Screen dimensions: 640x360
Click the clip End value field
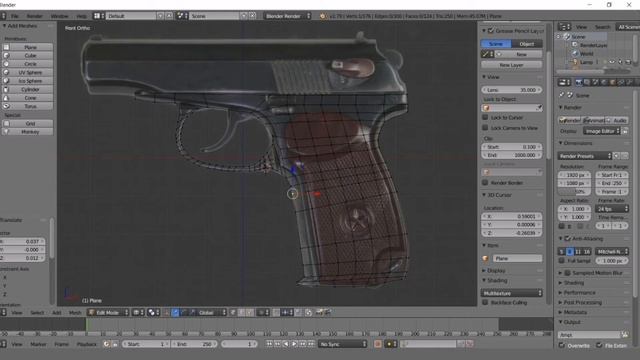[x=511, y=155]
